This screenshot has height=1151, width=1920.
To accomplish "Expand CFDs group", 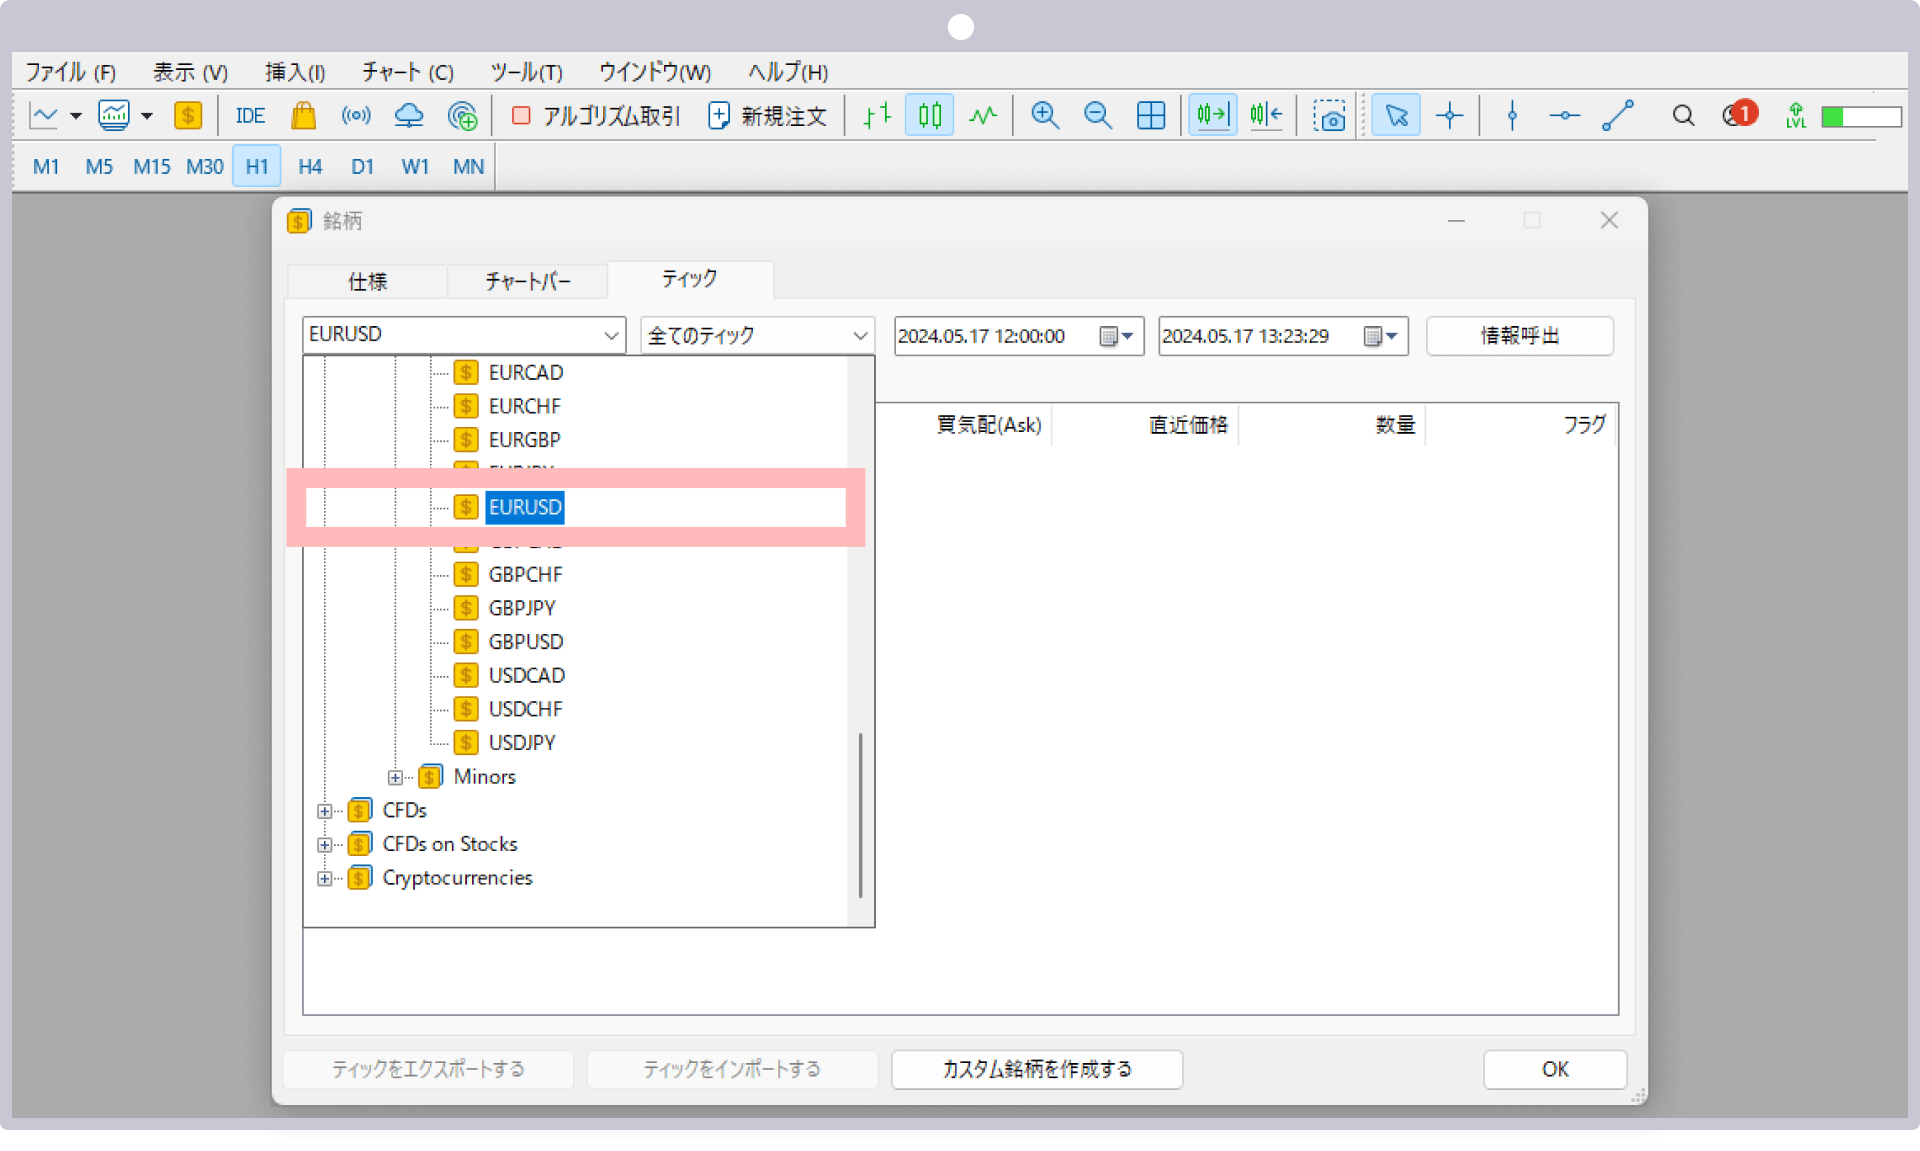I will pyautogui.click(x=324, y=811).
